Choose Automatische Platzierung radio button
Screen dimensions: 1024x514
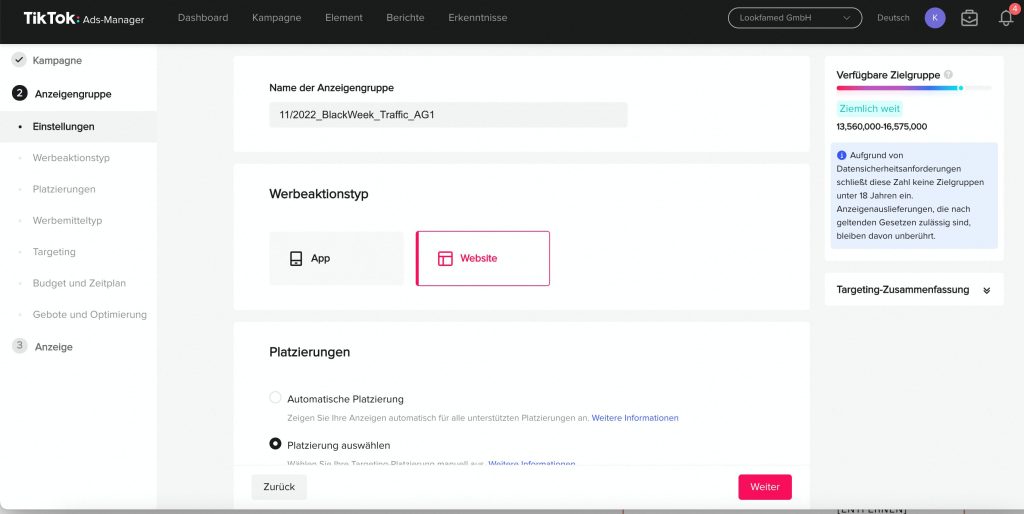click(276, 398)
